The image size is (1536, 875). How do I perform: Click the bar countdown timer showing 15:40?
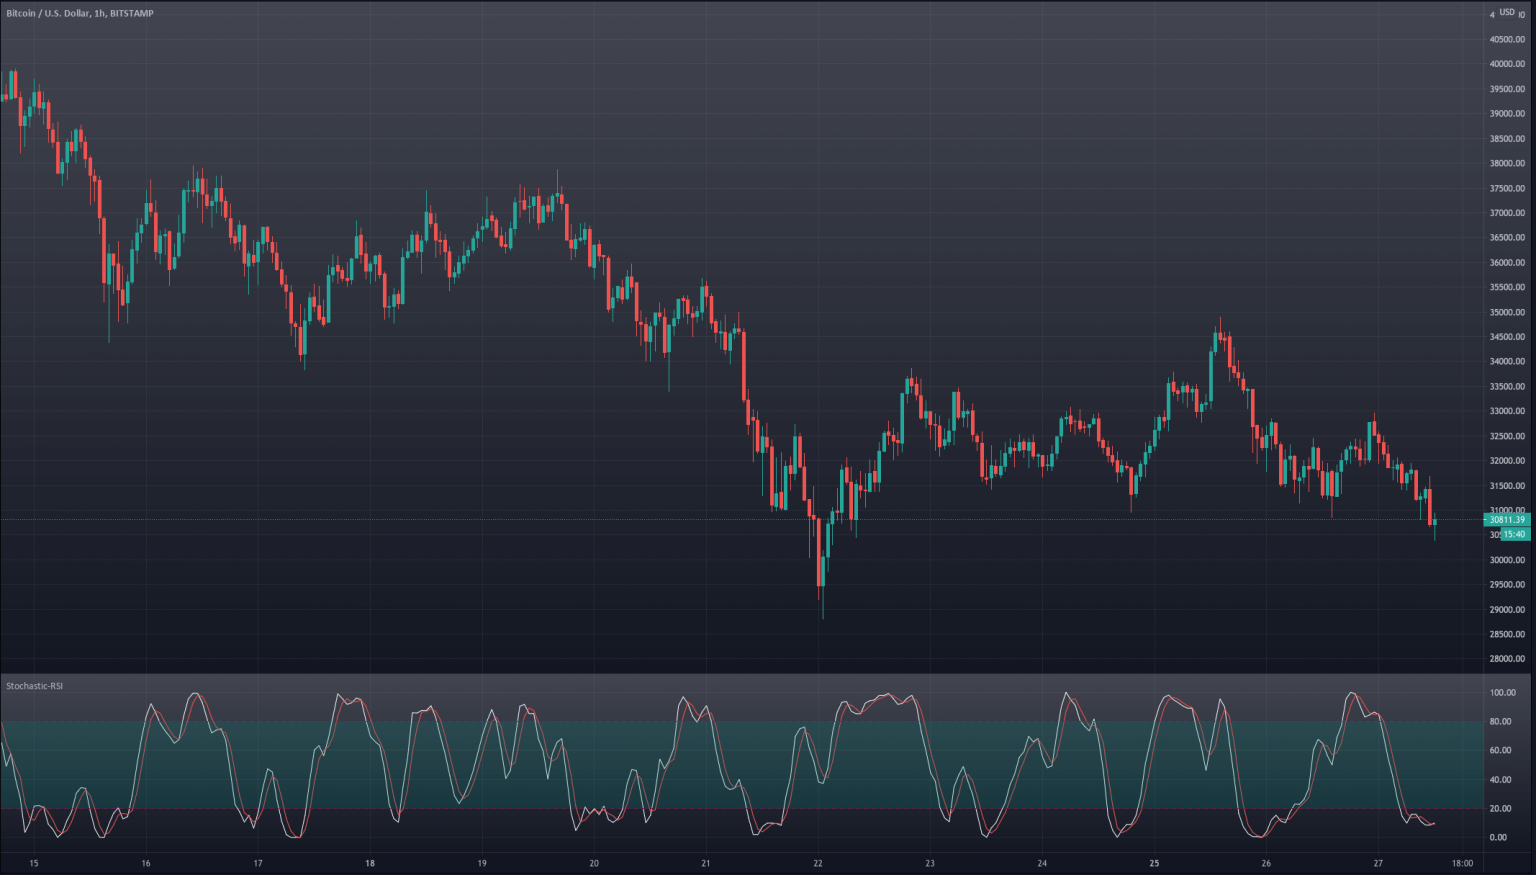[x=1516, y=534]
